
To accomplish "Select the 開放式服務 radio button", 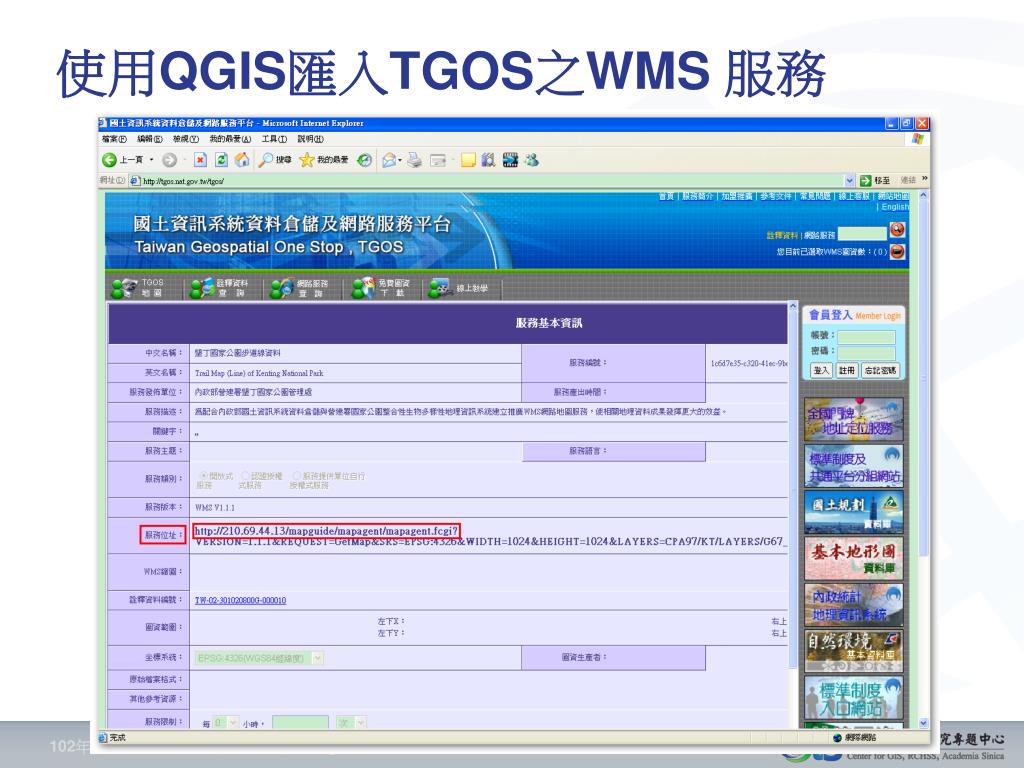I will 204,476.
